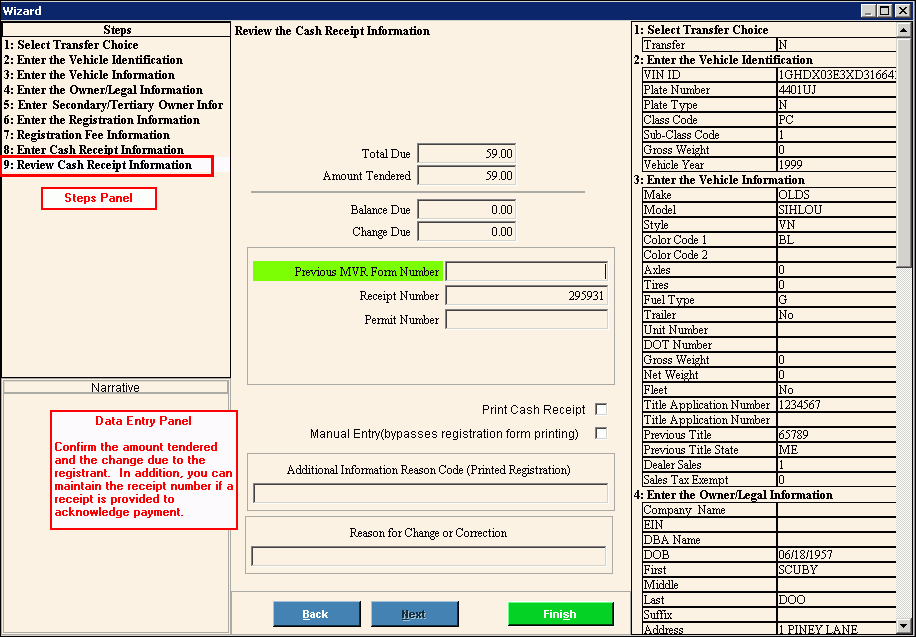Select step 9: Review Cash Receipt Information
The width and height of the screenshot is (916, 637).
click(98, 165)
